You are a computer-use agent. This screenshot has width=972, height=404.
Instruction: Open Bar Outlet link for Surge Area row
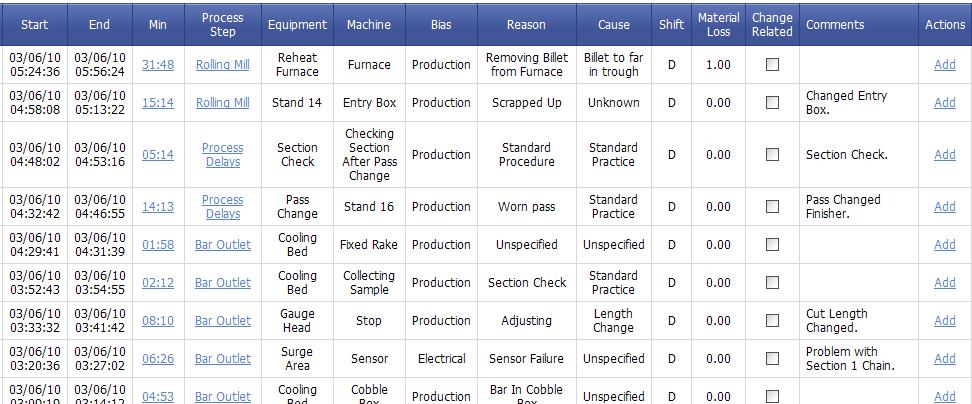(223, 358)
